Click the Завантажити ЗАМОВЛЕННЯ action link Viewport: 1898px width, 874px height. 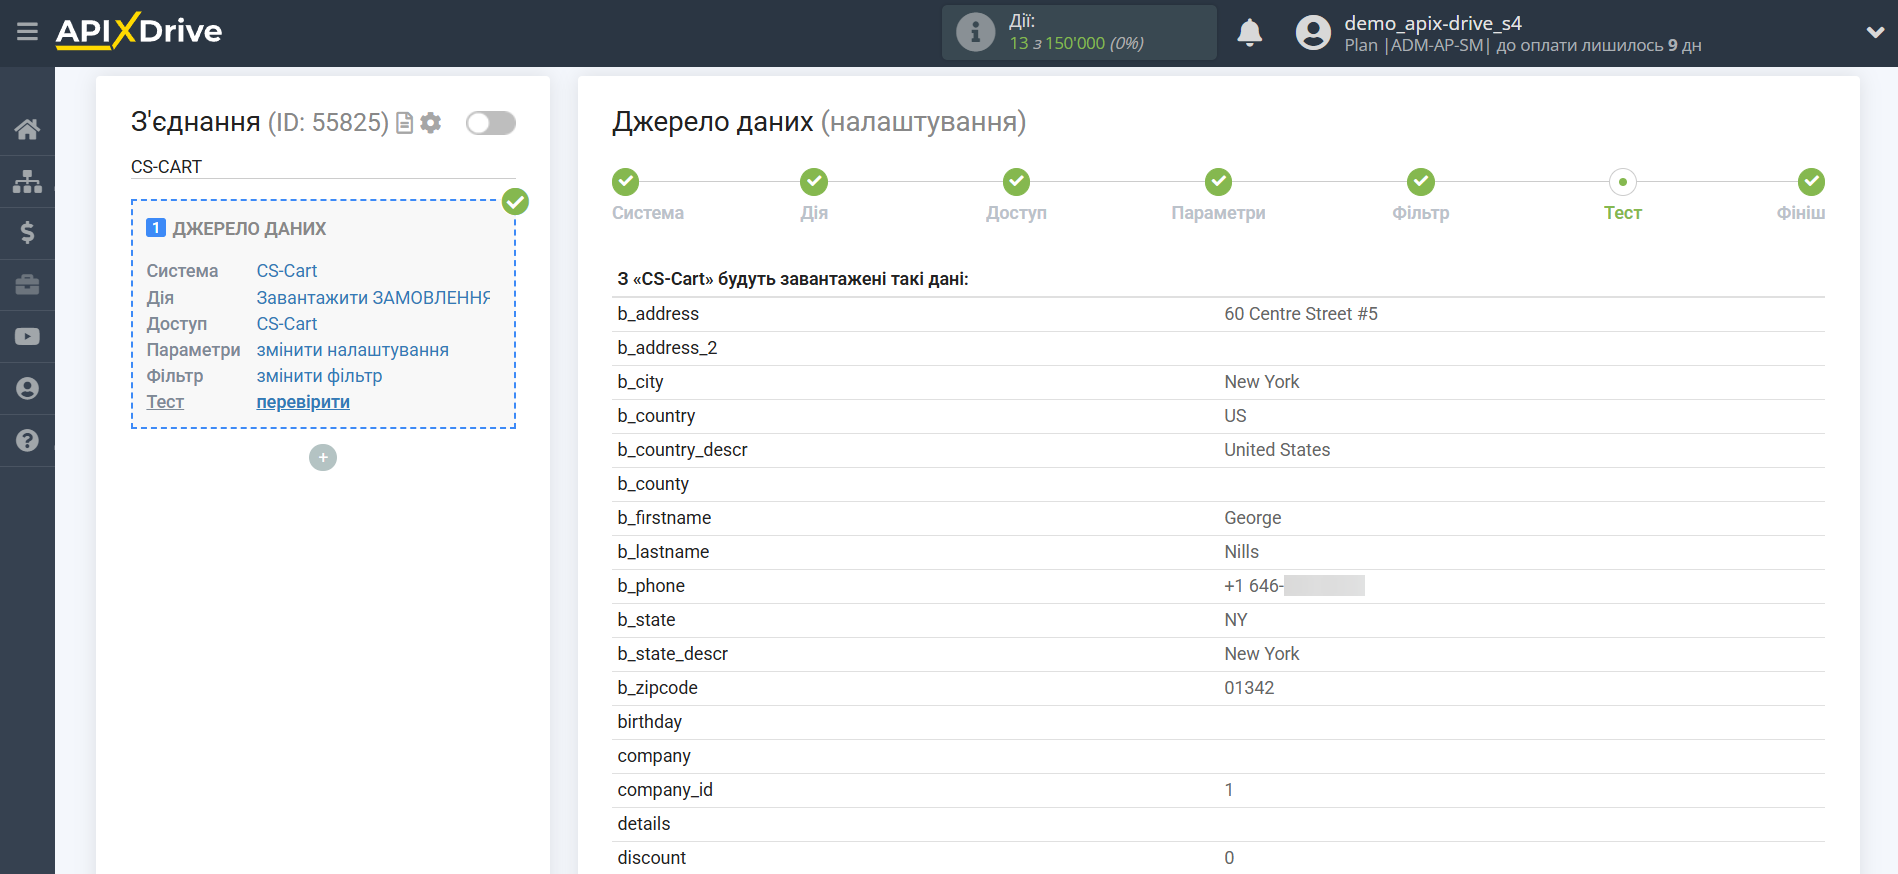[373, 298]
